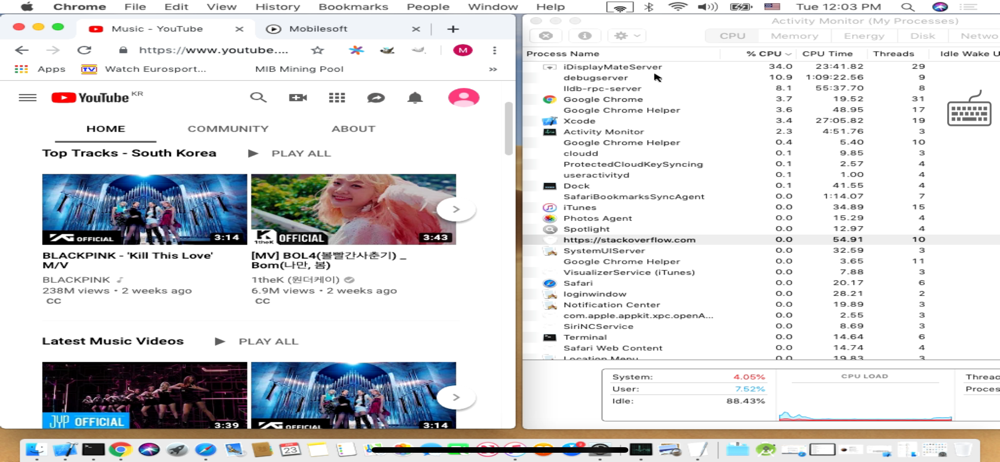
Task: Open the YouTube messages bubble icon
Action: click(376, 98)
